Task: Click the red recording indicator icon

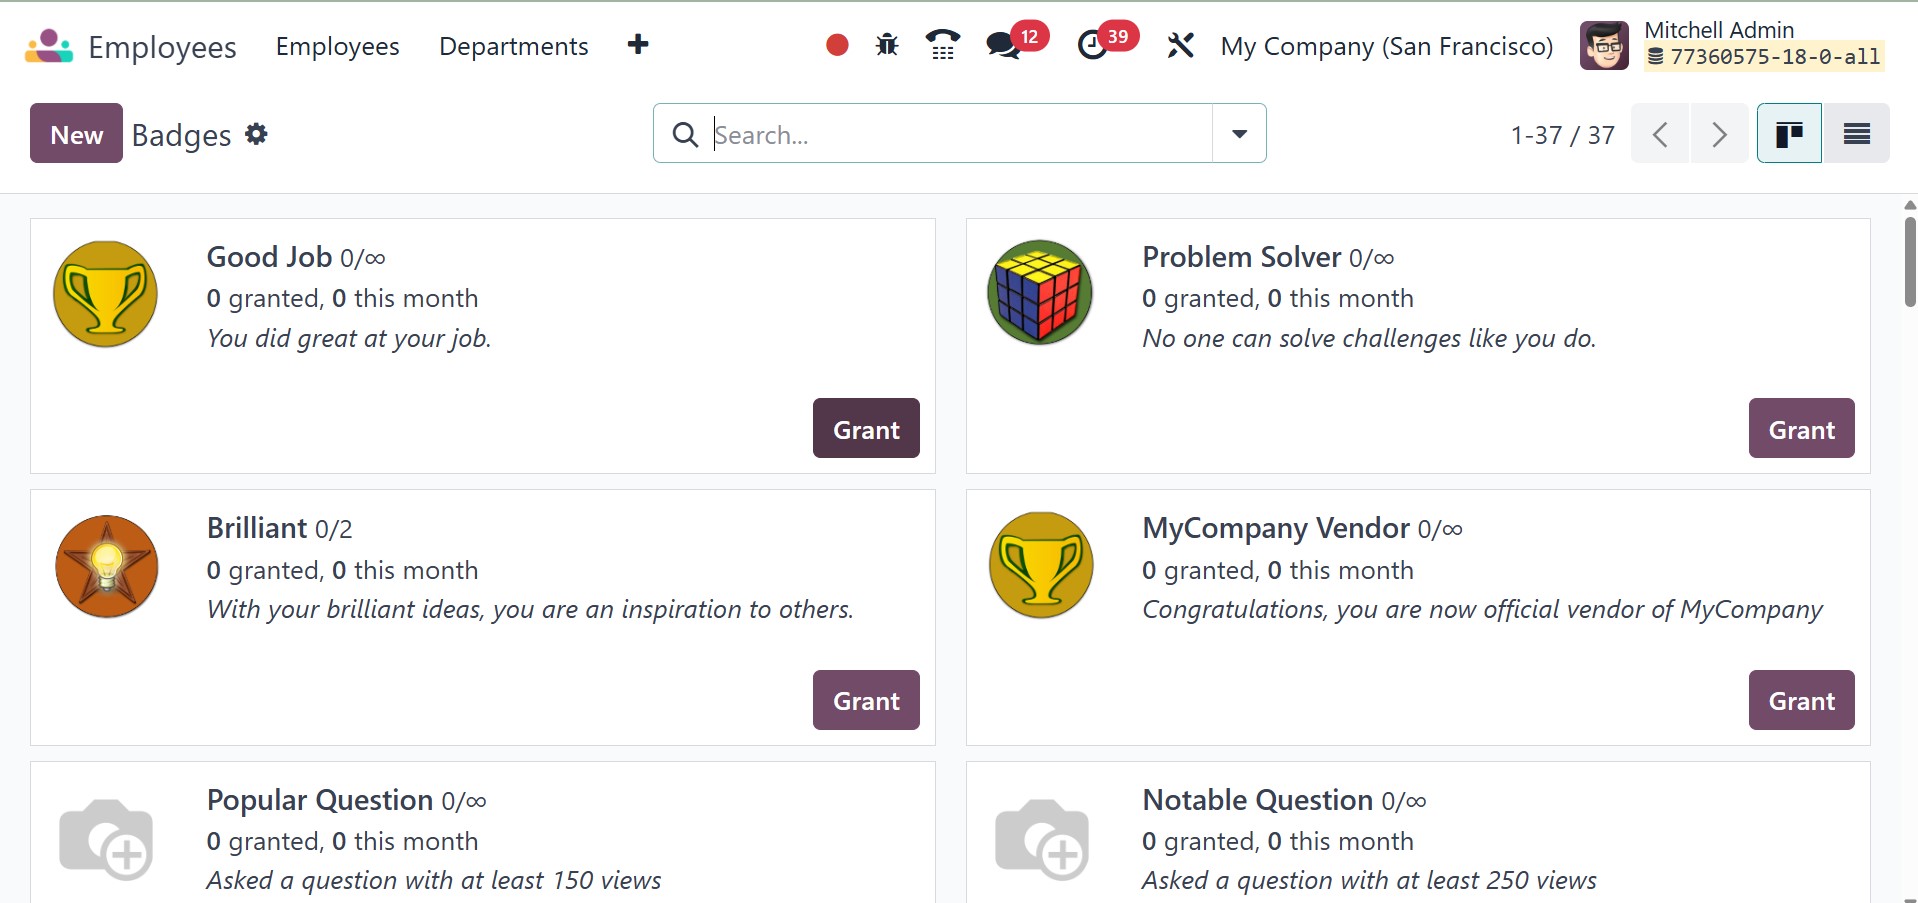Action: (837, 46)
